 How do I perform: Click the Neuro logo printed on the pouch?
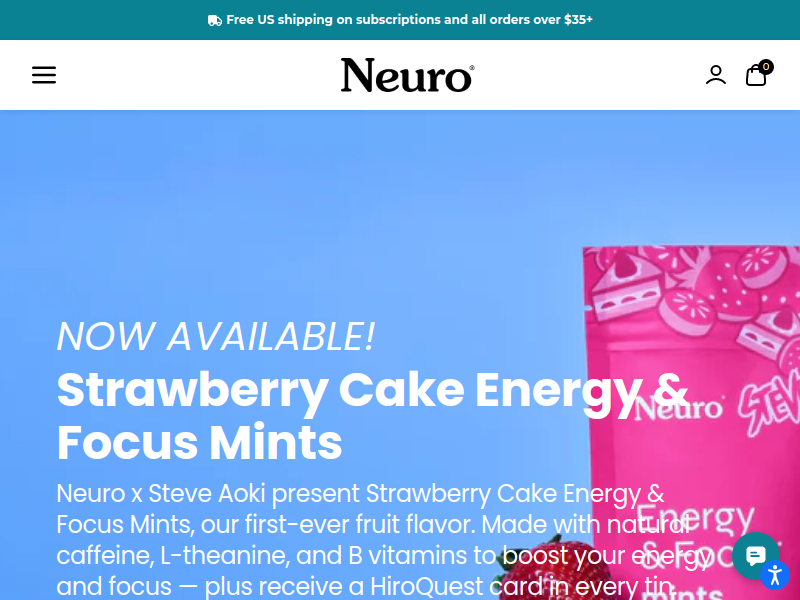coord(679,408)
